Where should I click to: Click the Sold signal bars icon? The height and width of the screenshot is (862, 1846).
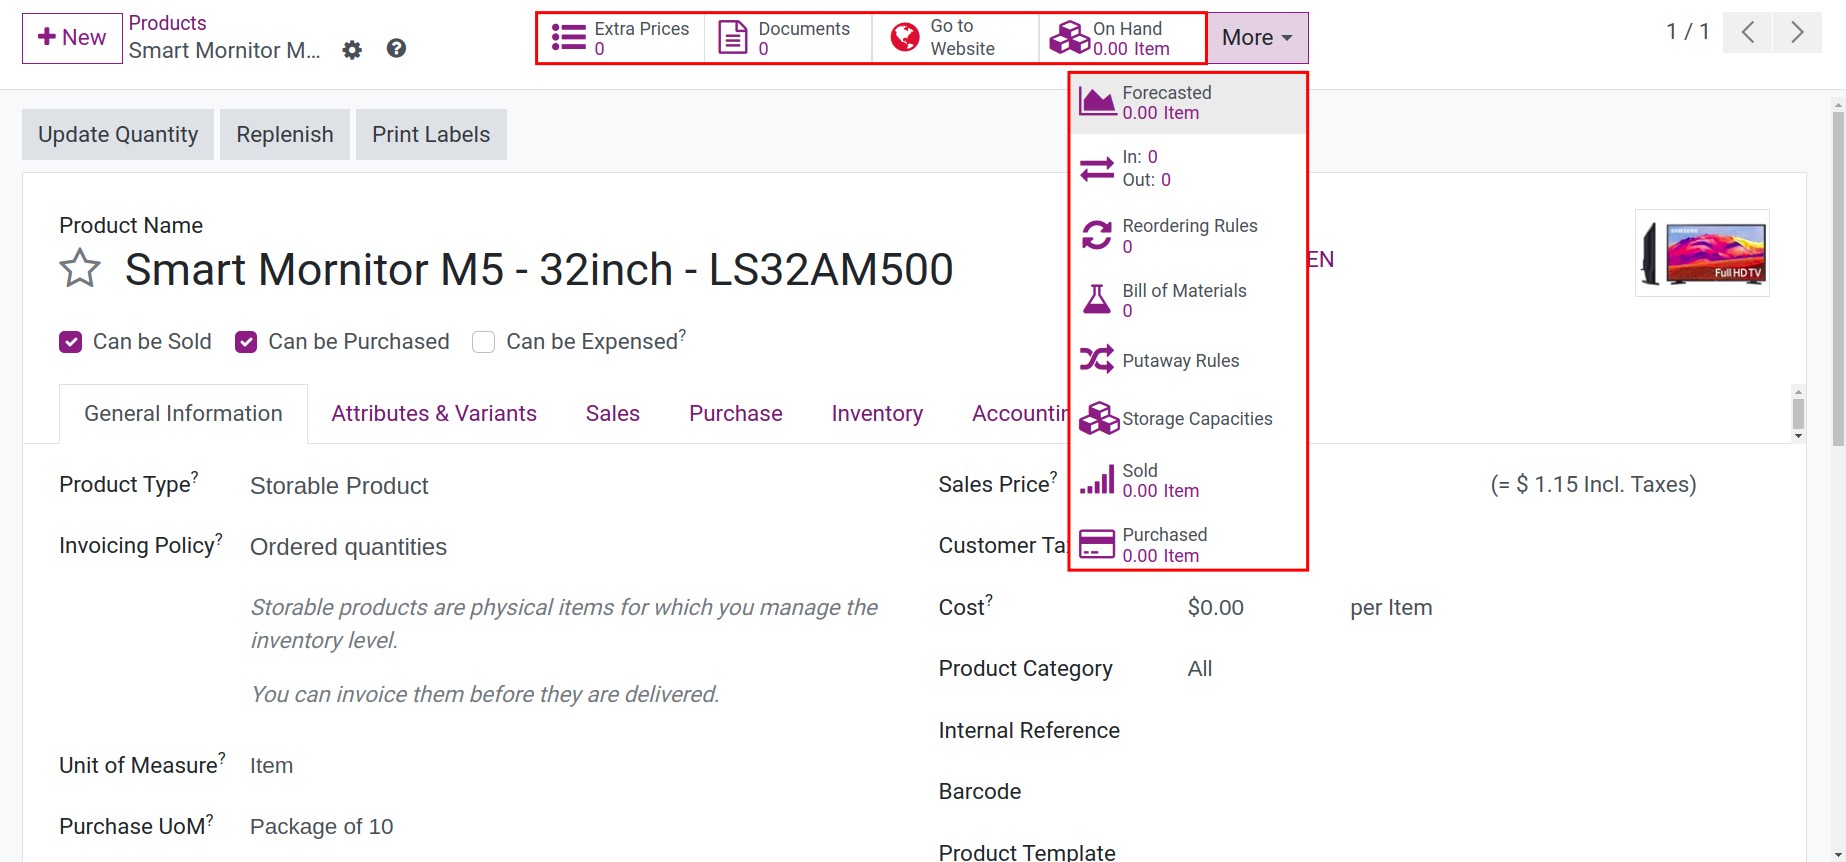1097,480
